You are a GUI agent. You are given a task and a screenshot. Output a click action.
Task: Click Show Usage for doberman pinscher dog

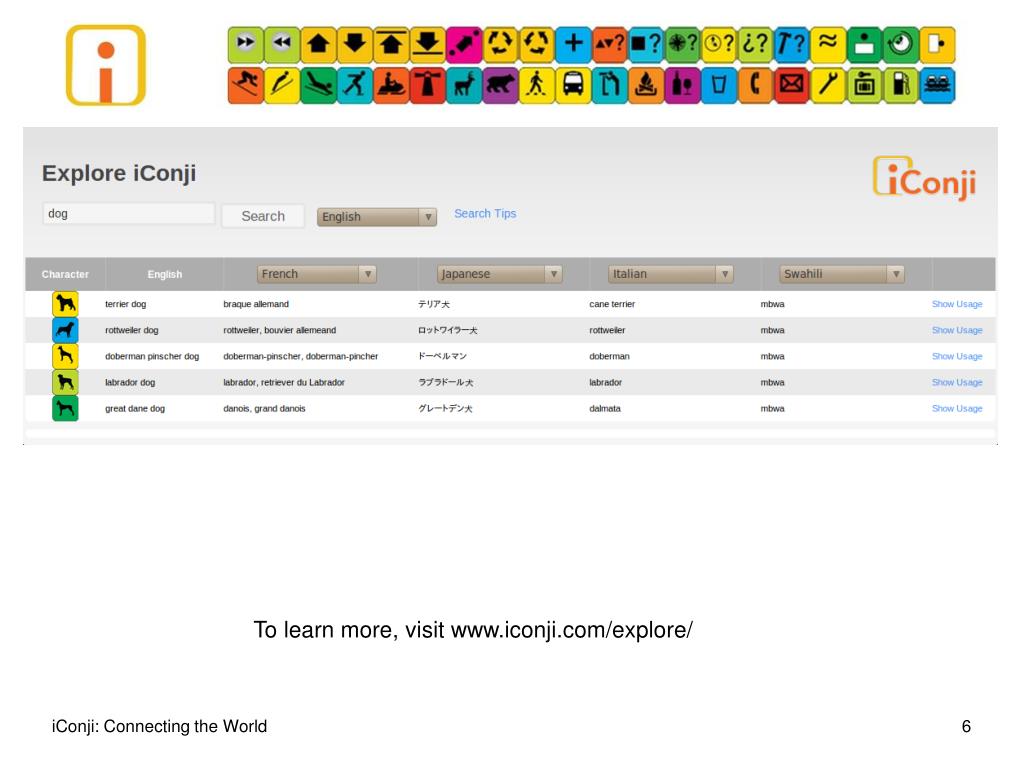(957, 356)
